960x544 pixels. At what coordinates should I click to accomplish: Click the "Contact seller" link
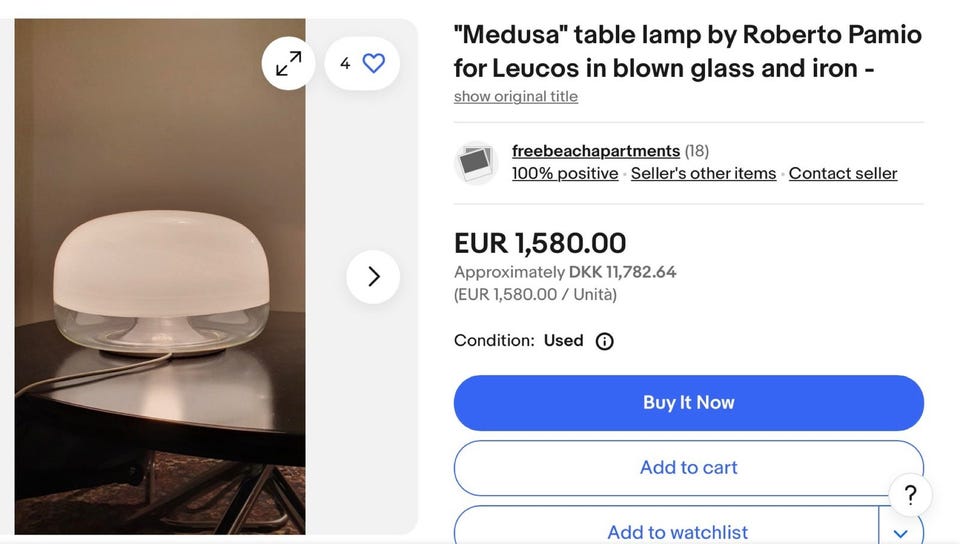pyautogui.click(x=843, y=173)
